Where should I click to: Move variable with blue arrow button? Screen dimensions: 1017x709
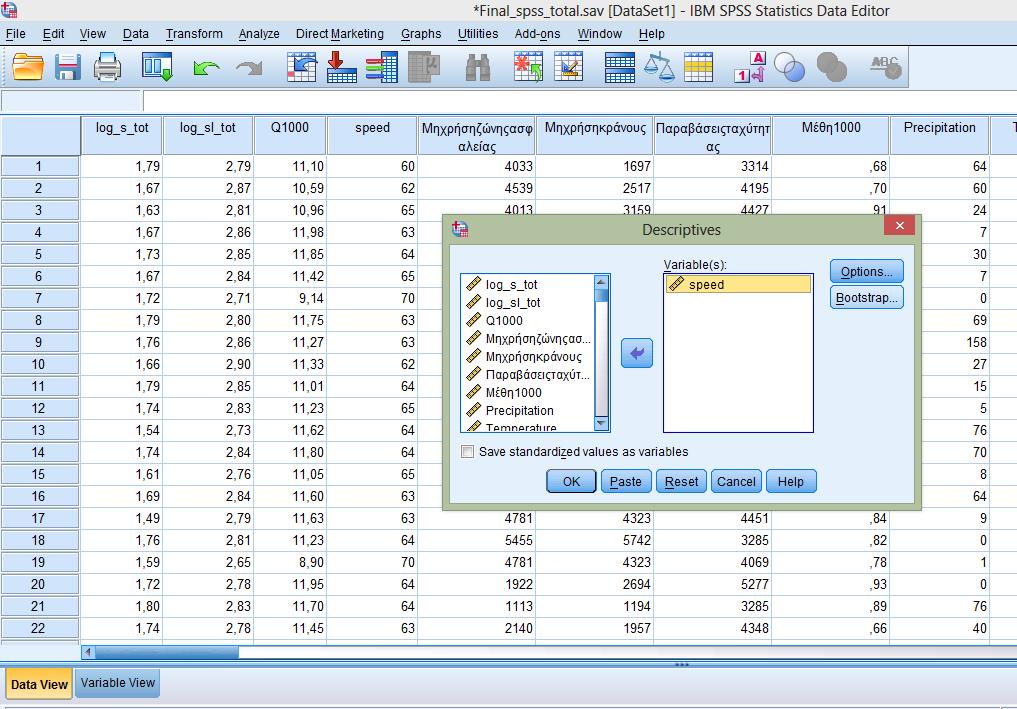coord(637,353)
